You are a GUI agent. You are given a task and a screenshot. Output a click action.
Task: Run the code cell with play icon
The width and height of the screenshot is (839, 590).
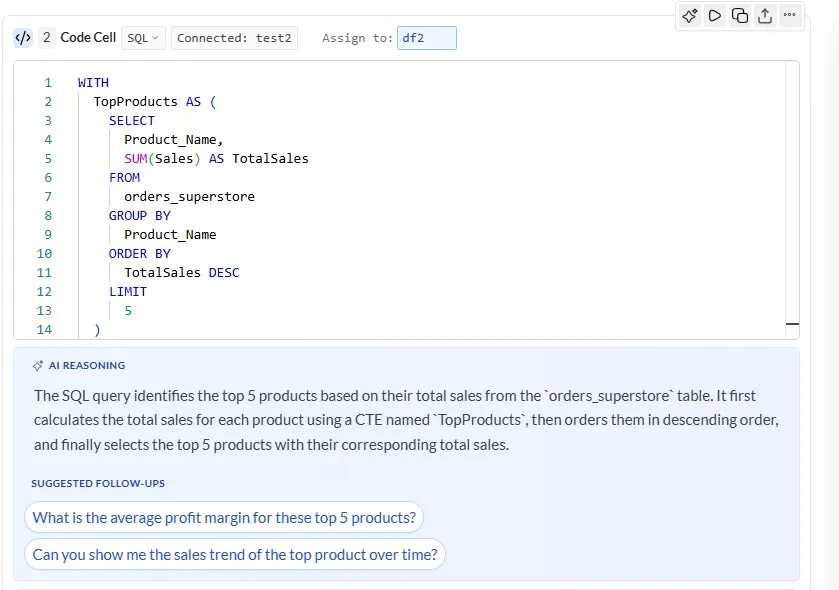pyautogui.click(x=715, y=15)
